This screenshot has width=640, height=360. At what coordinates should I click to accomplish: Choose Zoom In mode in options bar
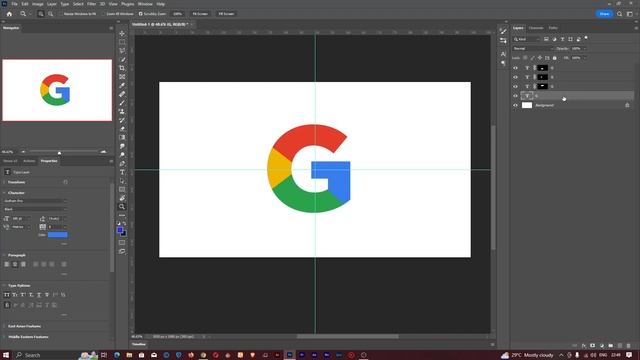tap(41, 14)
